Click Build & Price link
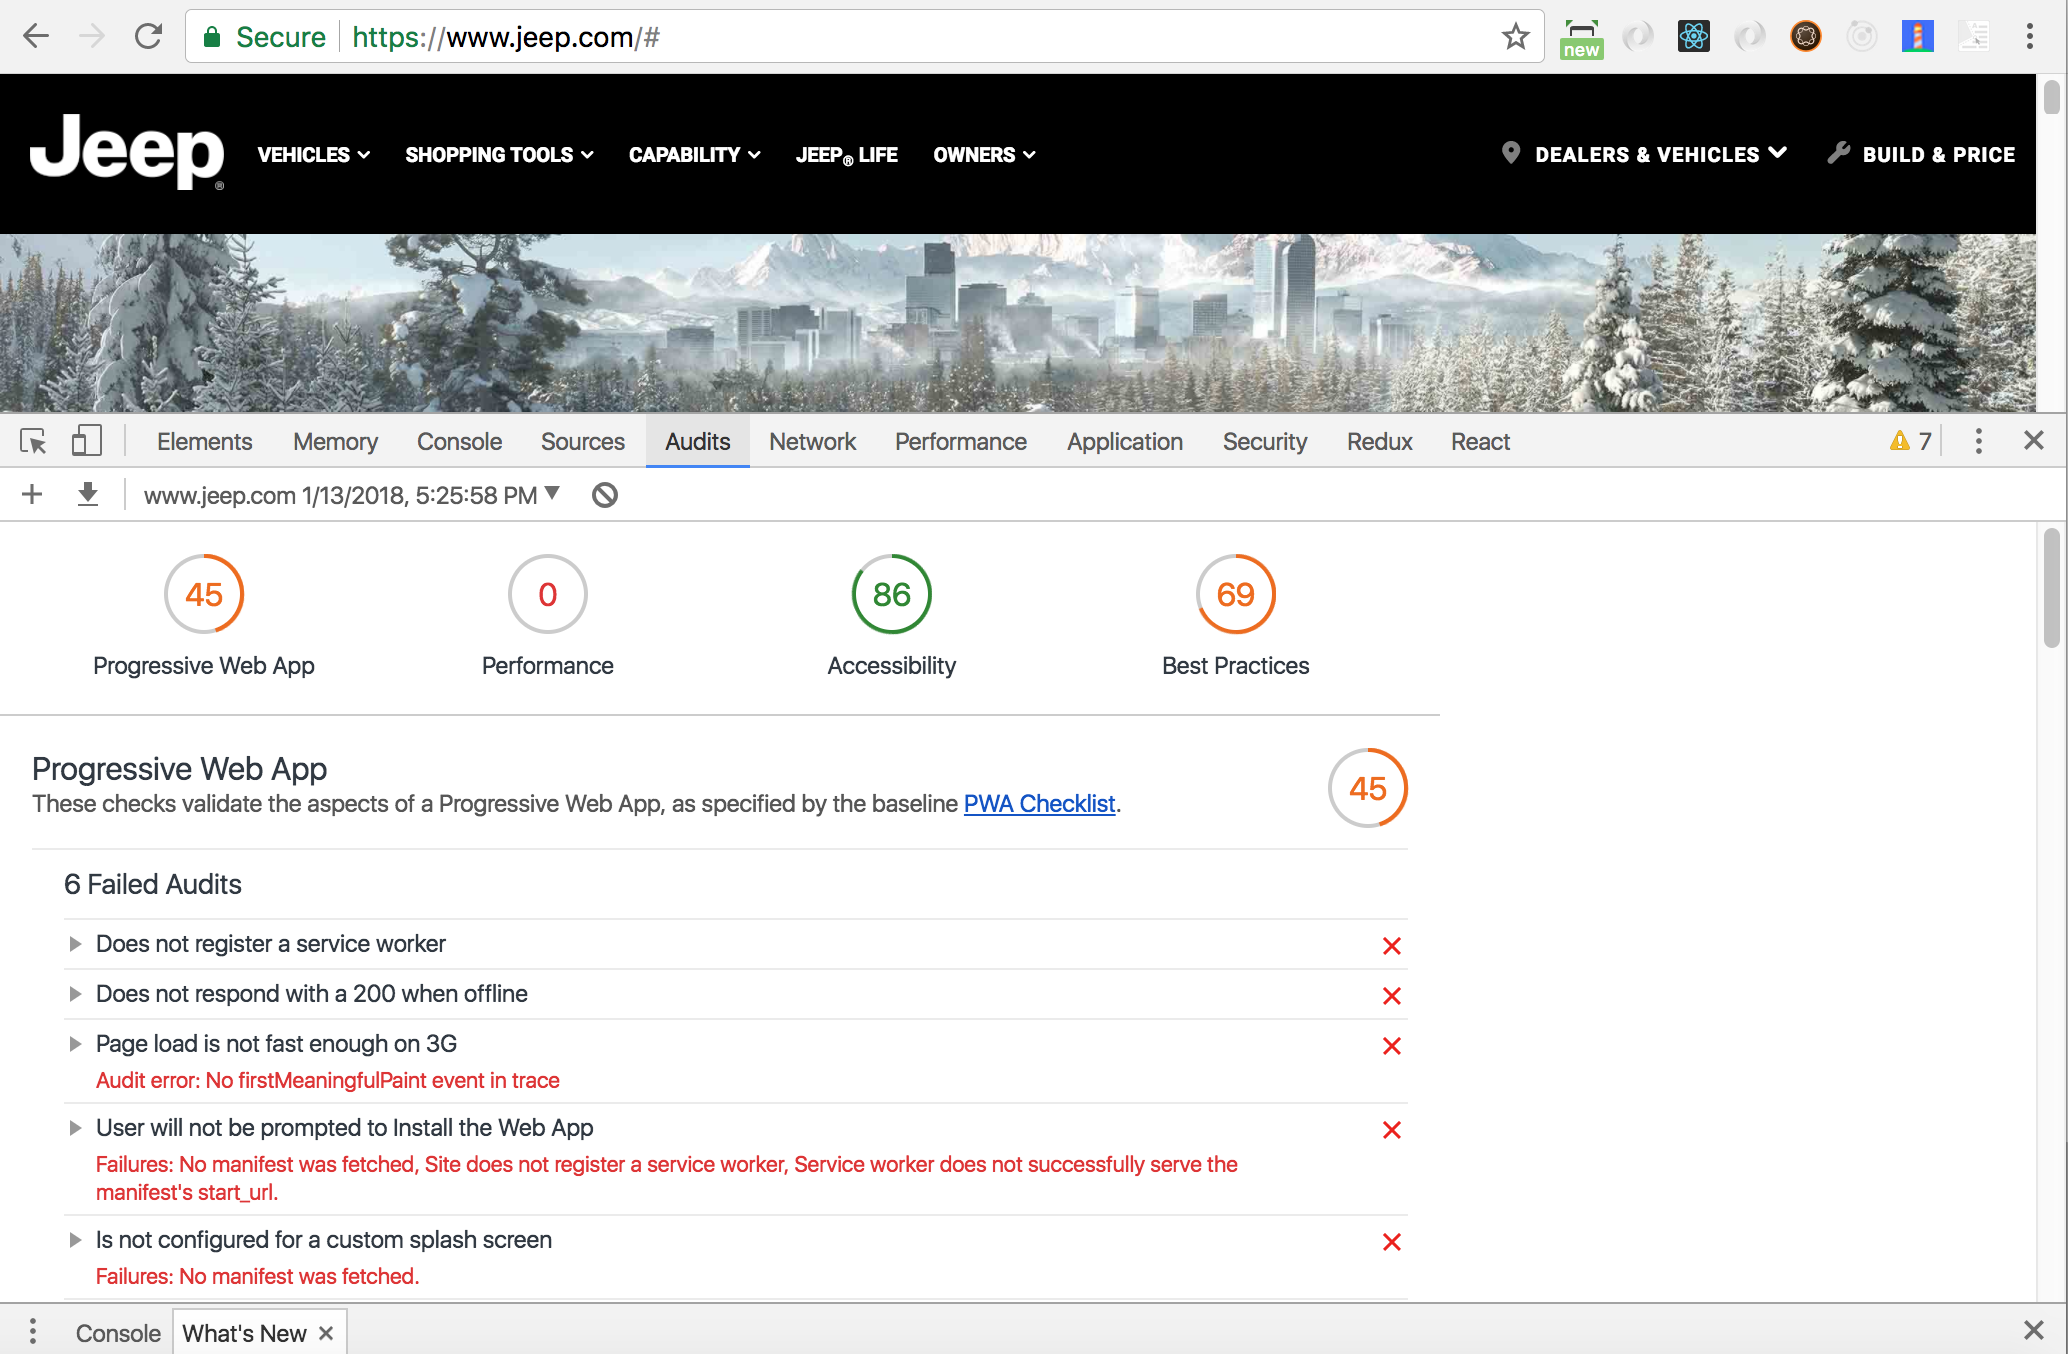The image size is (2068, 1354). 1939,155
